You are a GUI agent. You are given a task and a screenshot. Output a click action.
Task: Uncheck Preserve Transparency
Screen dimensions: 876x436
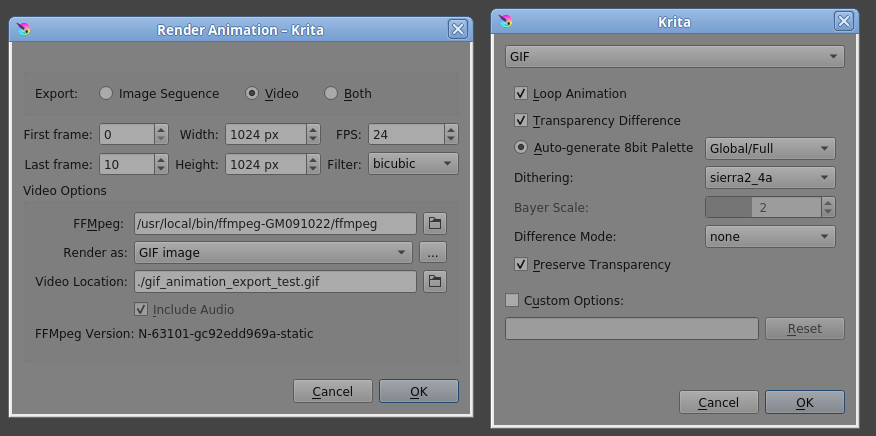tap(520, 265)
